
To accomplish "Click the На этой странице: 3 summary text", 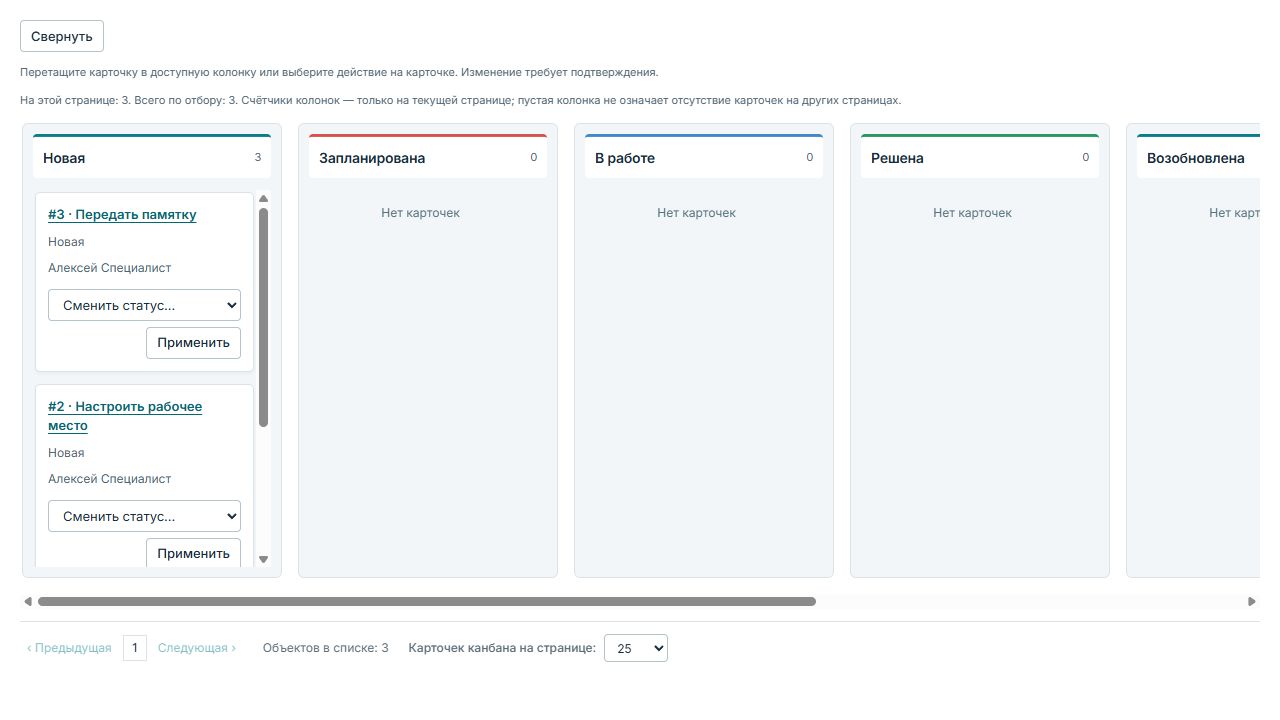I will click(x=460, y=101).
